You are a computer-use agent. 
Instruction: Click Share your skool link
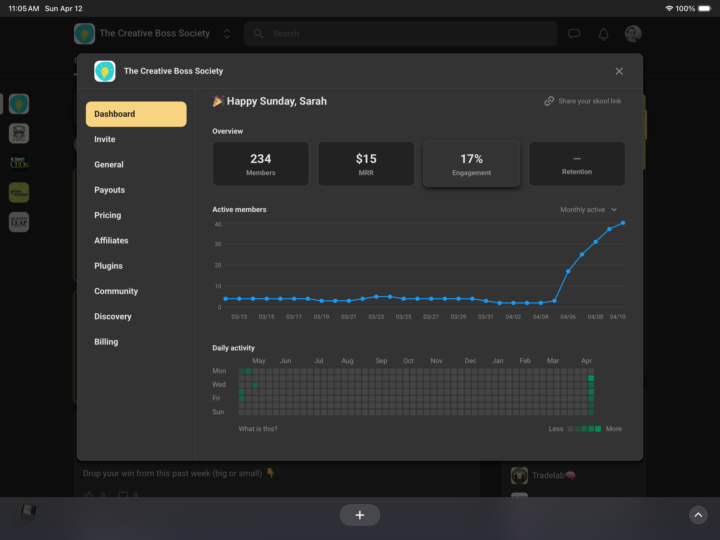pyautogui.click(x=583, y=101)
